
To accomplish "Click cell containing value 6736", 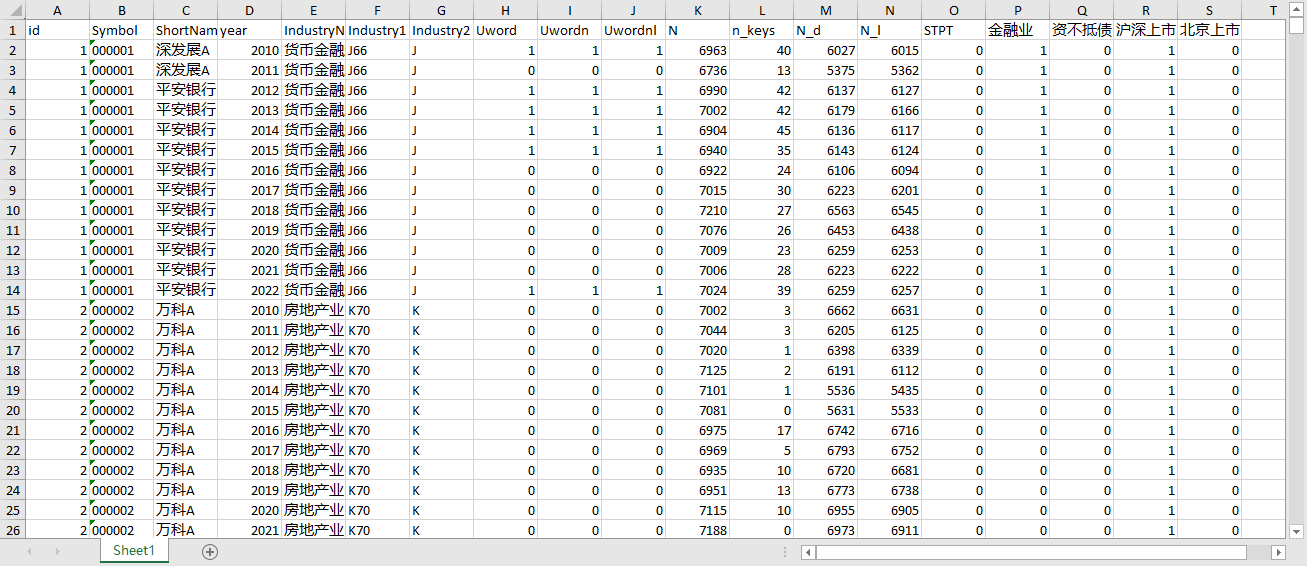I will tap(697, 70).
